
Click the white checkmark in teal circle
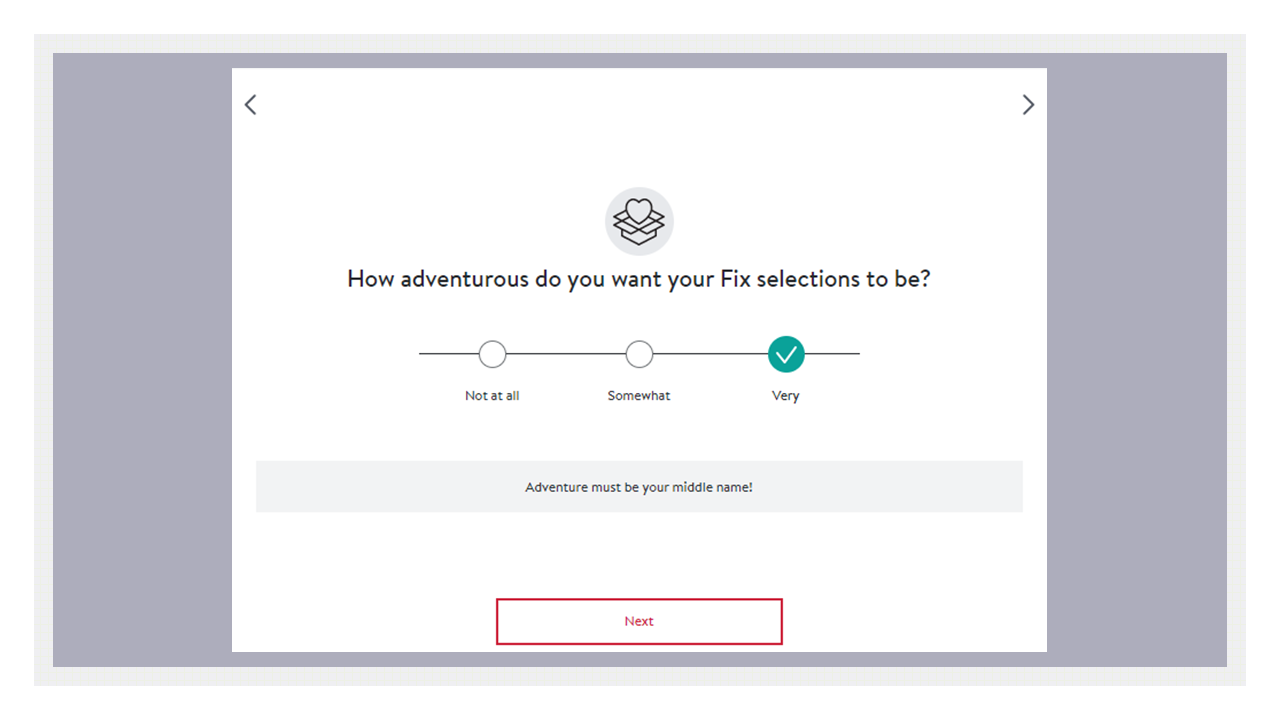pos(786,354)
